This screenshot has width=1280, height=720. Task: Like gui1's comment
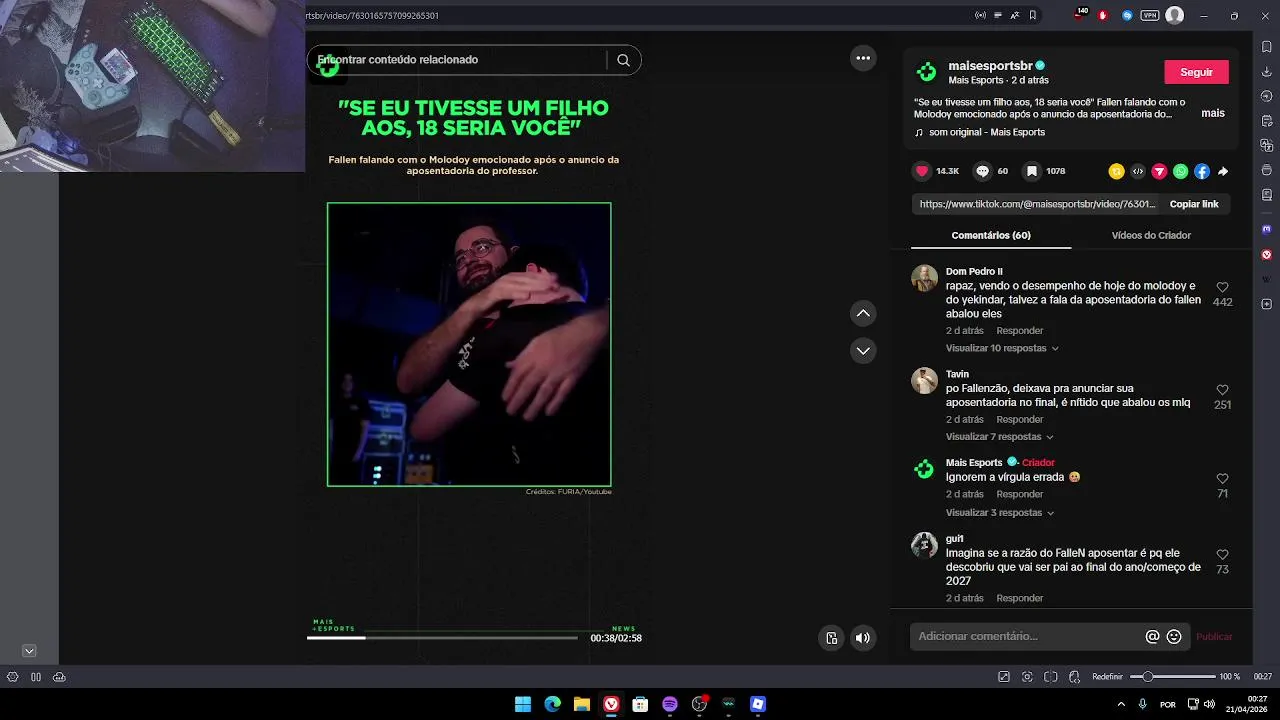pos(1222,554)
